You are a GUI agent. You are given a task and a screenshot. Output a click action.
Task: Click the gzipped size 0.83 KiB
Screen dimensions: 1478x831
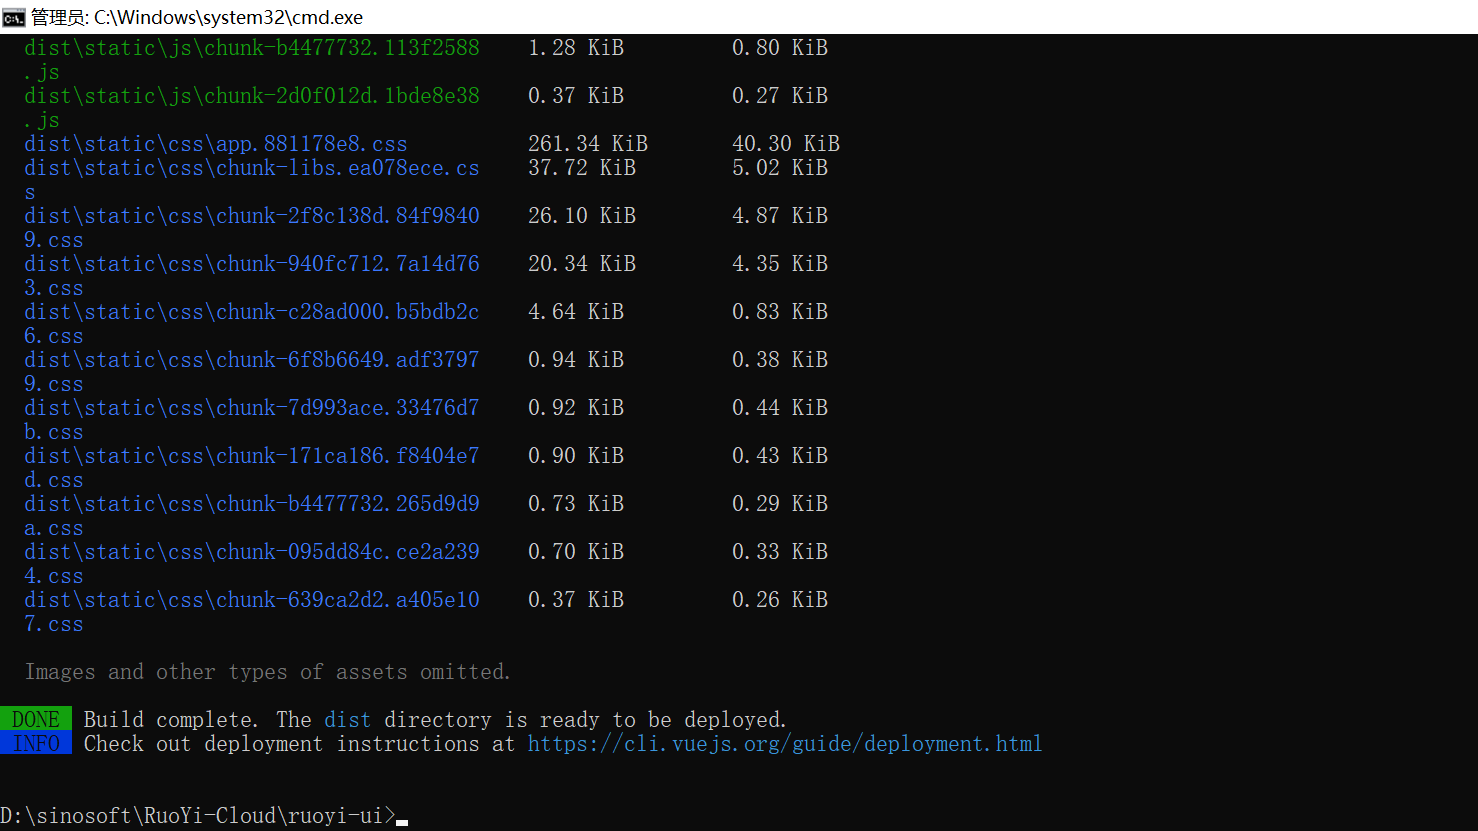780,312
